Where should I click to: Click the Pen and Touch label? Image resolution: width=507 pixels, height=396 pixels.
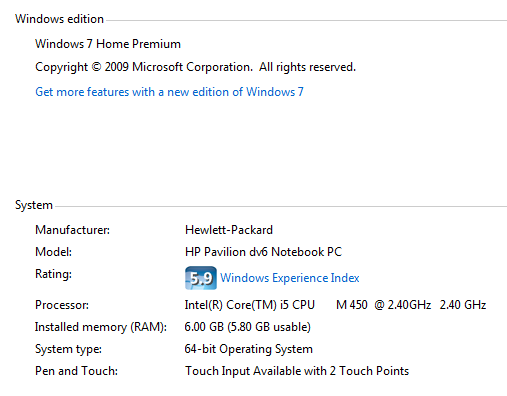pos(76,371)
